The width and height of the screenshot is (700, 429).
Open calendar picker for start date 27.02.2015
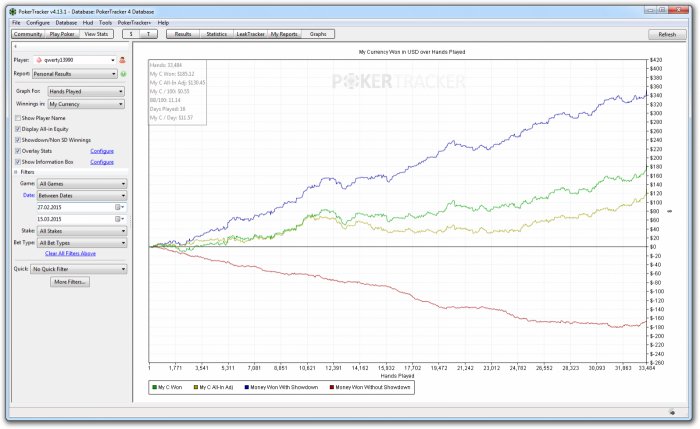[119, 207]
